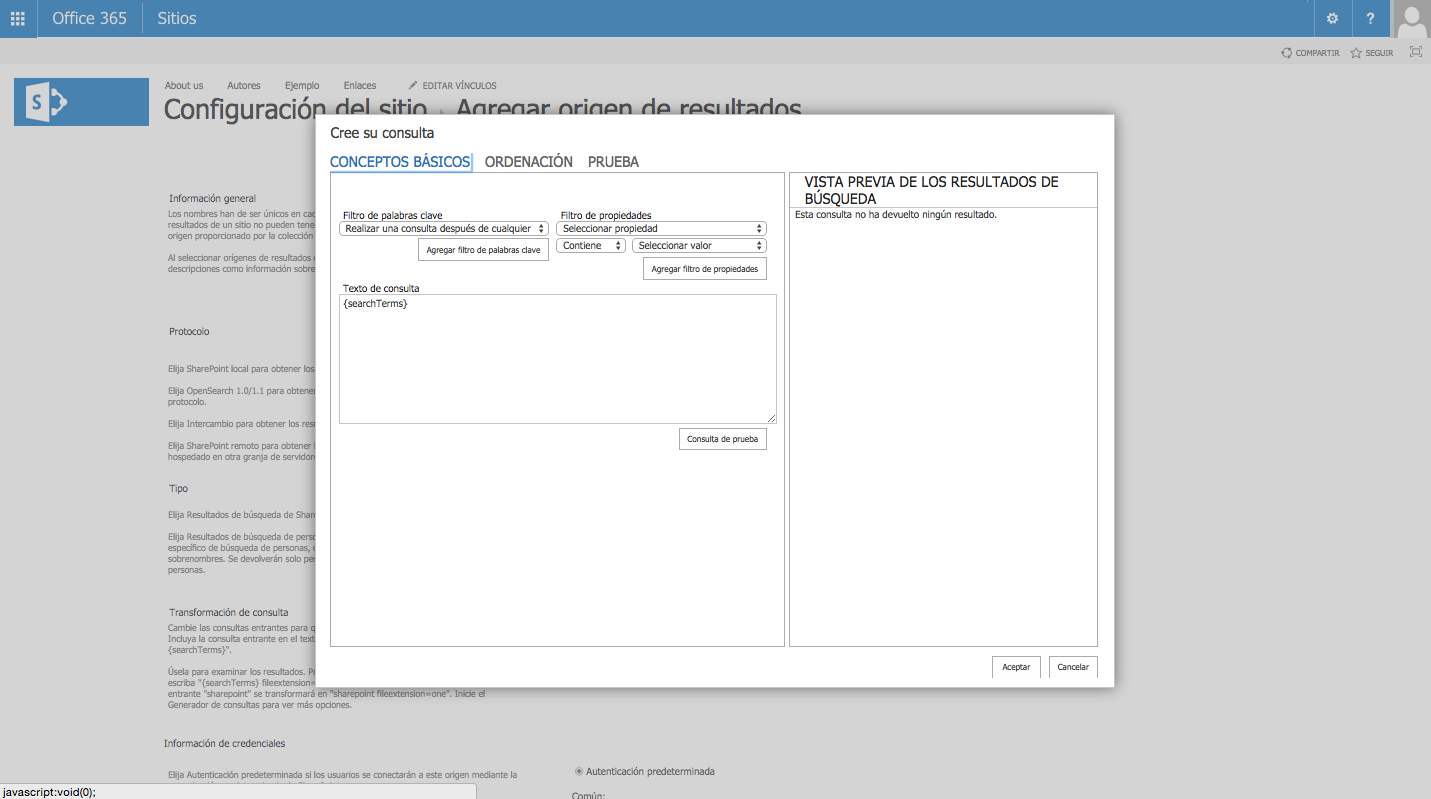Toggle the focus mode icon top right
The height and width of the screenshot is (799, 1431).
coord(1415,51)
